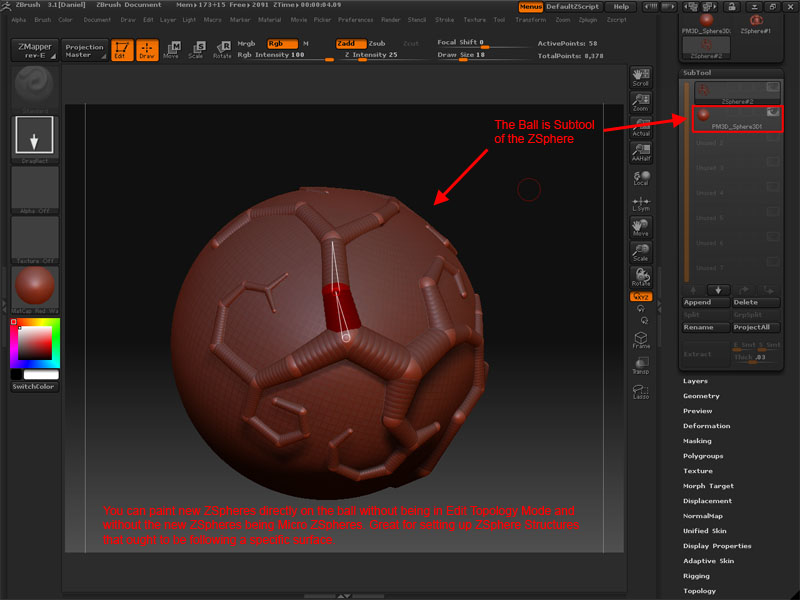Open Projection Master

pyautogui.click(x=84, y=50)
